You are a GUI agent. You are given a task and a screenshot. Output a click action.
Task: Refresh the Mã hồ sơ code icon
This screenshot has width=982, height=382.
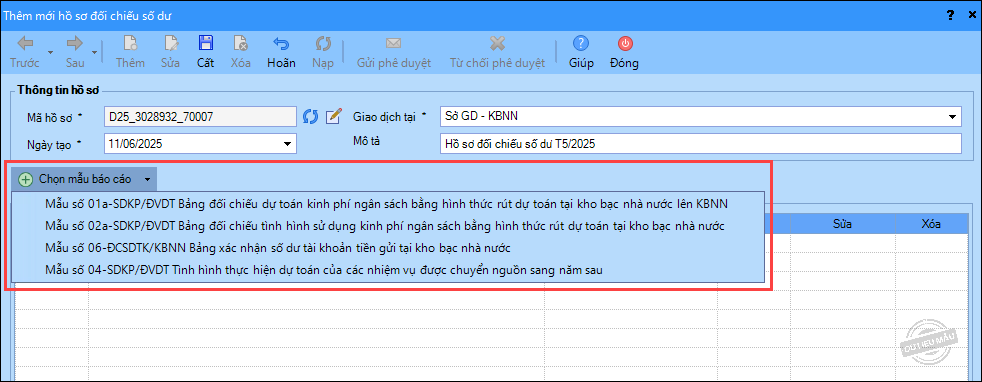click(311, 116)
